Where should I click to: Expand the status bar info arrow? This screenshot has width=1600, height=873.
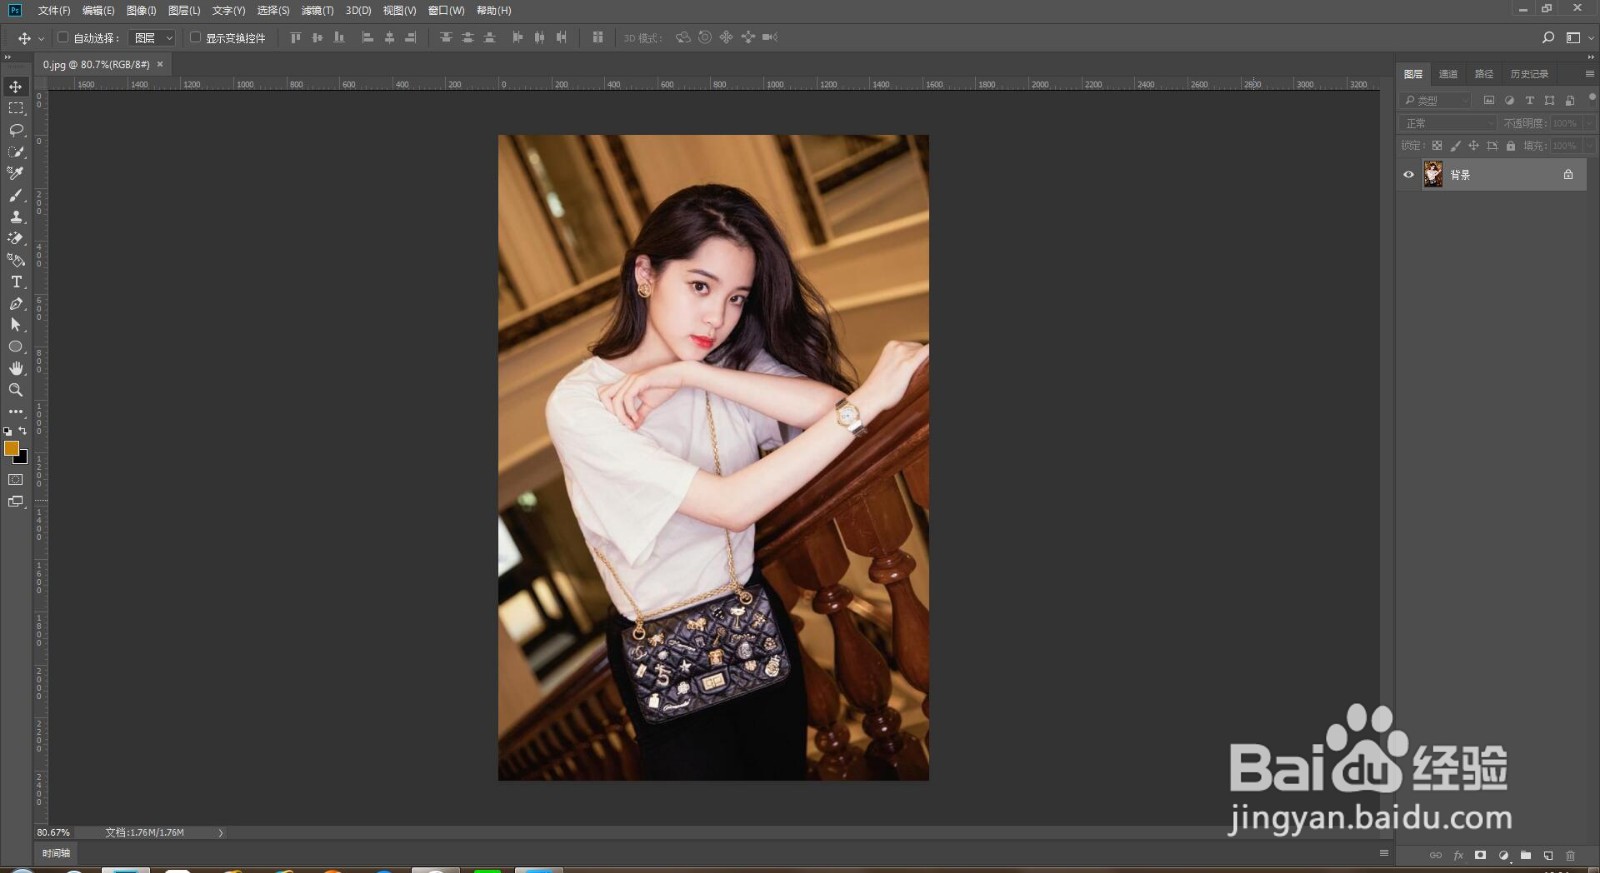[221, 832]
